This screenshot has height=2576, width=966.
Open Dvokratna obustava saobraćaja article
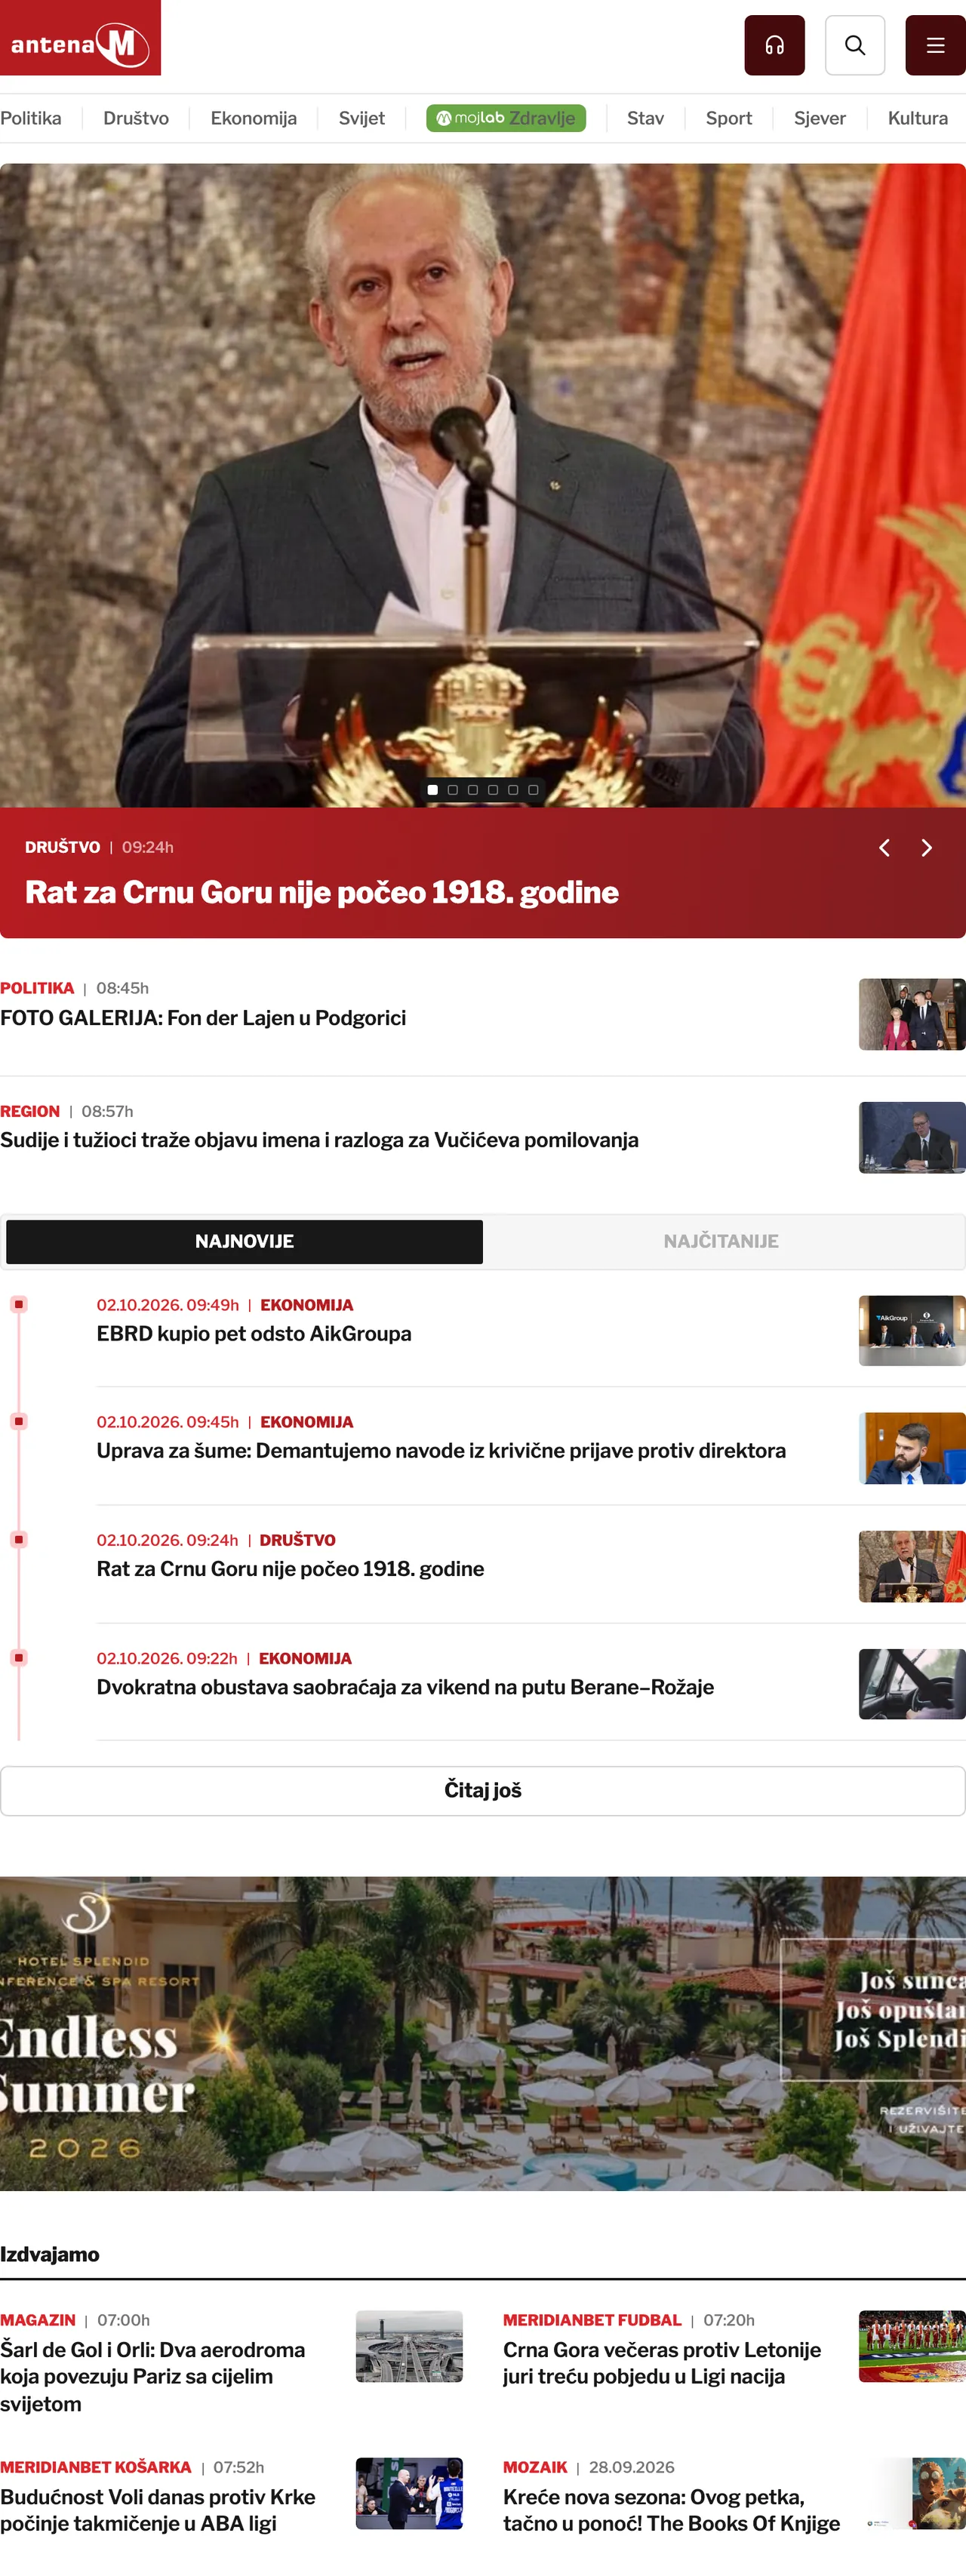405,1687
